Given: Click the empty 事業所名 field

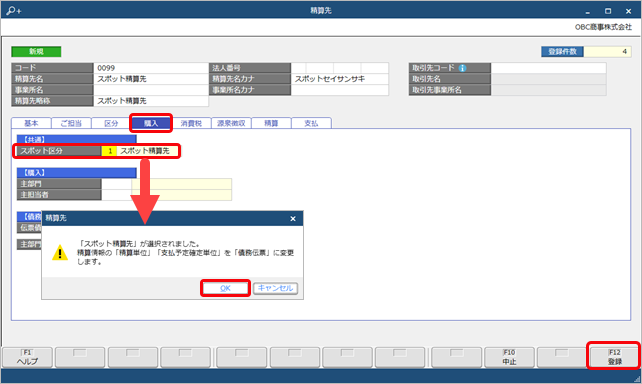Looking at the screenshot, I should coord(151,90).
